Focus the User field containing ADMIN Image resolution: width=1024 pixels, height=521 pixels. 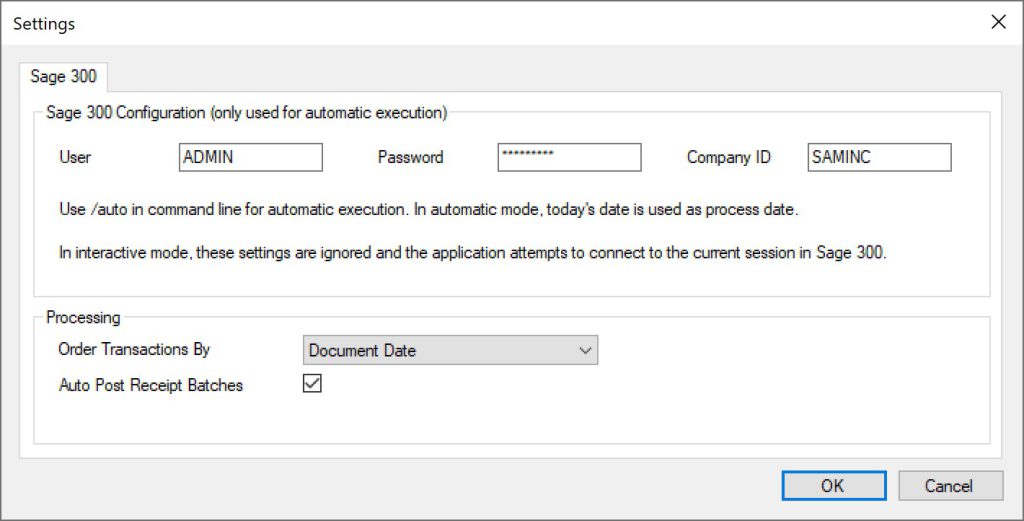tap(251, 157)
